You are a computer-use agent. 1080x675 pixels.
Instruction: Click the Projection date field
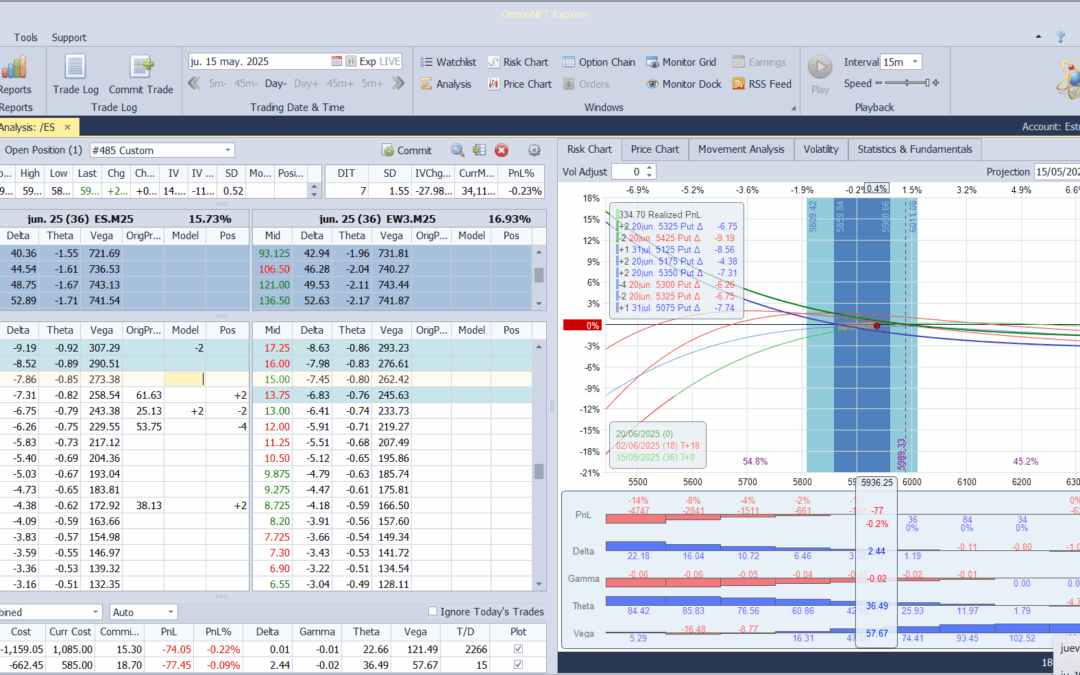(1056, 172)
